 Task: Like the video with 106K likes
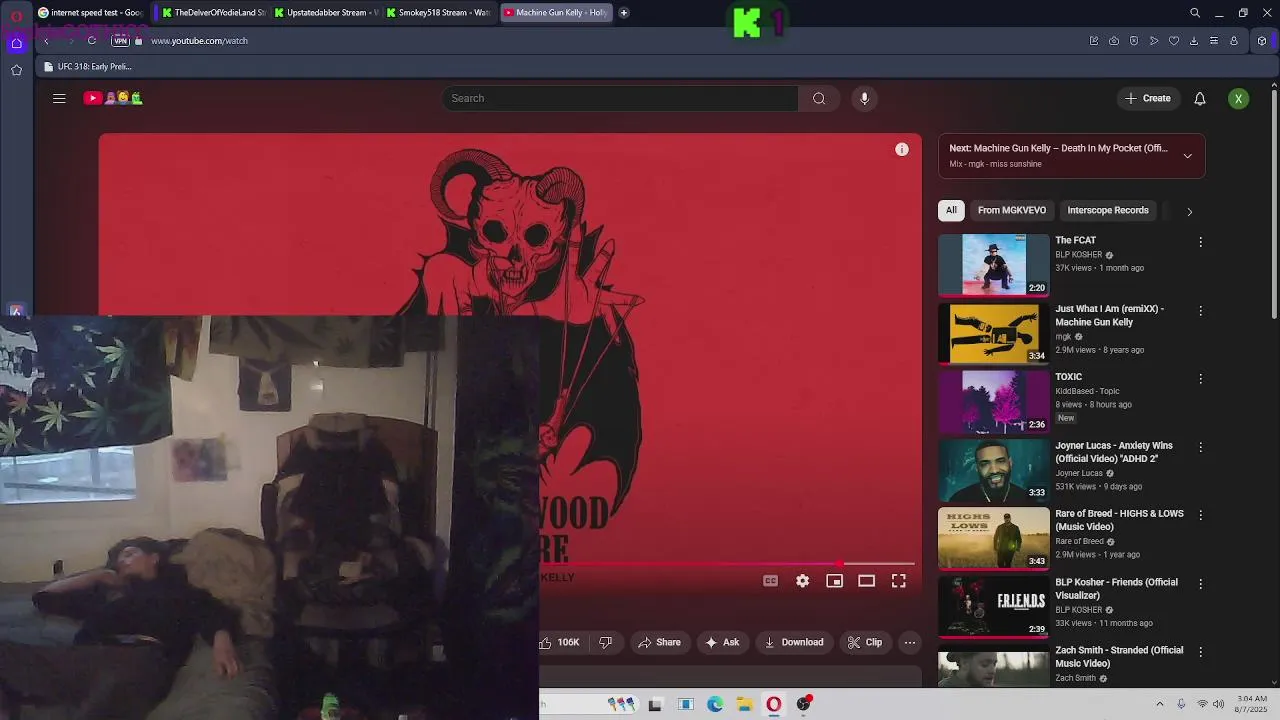561,642
